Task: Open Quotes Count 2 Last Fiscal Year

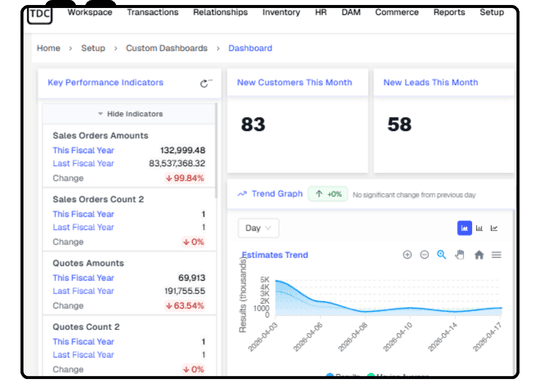Action: coord(83,355)
